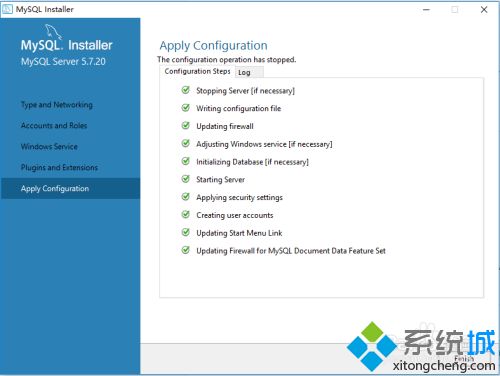The height and width of the screenshot is (376, 500).
Task: Select the Configuration Steps tab
Action: (197, 71)
